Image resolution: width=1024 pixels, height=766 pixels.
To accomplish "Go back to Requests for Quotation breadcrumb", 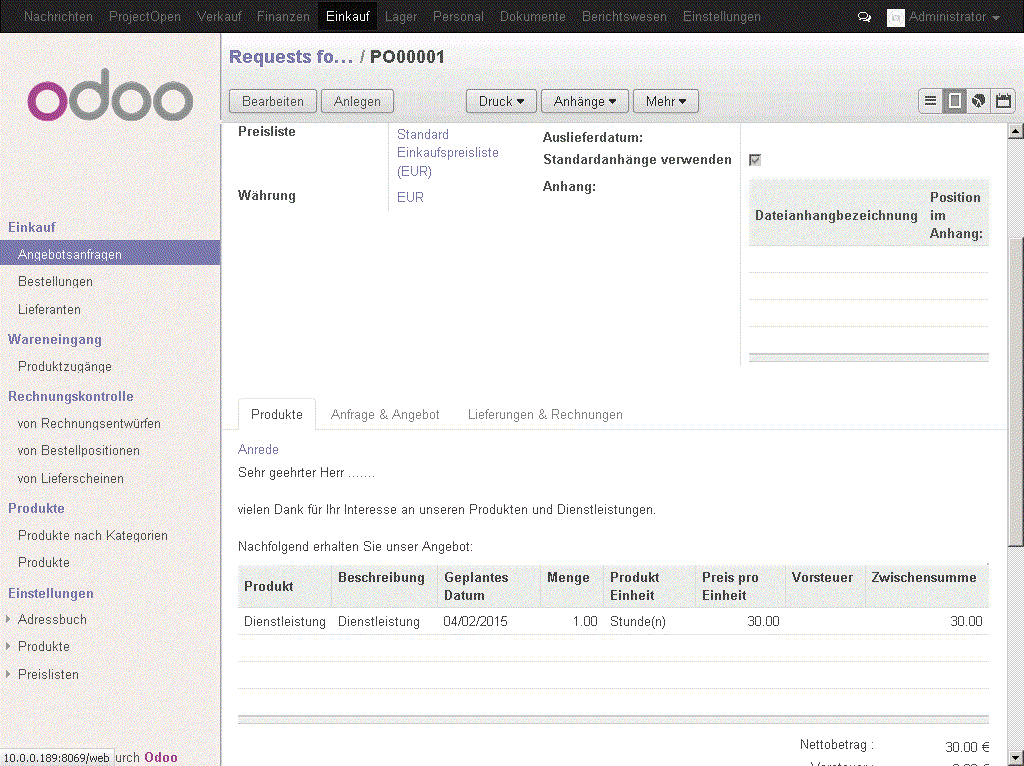I will pos(291,57).
